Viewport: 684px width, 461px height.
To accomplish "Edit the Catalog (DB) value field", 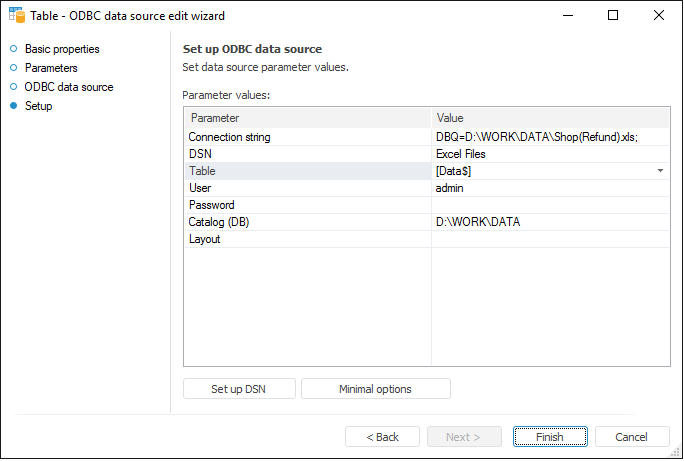I will tap(550, 222).
